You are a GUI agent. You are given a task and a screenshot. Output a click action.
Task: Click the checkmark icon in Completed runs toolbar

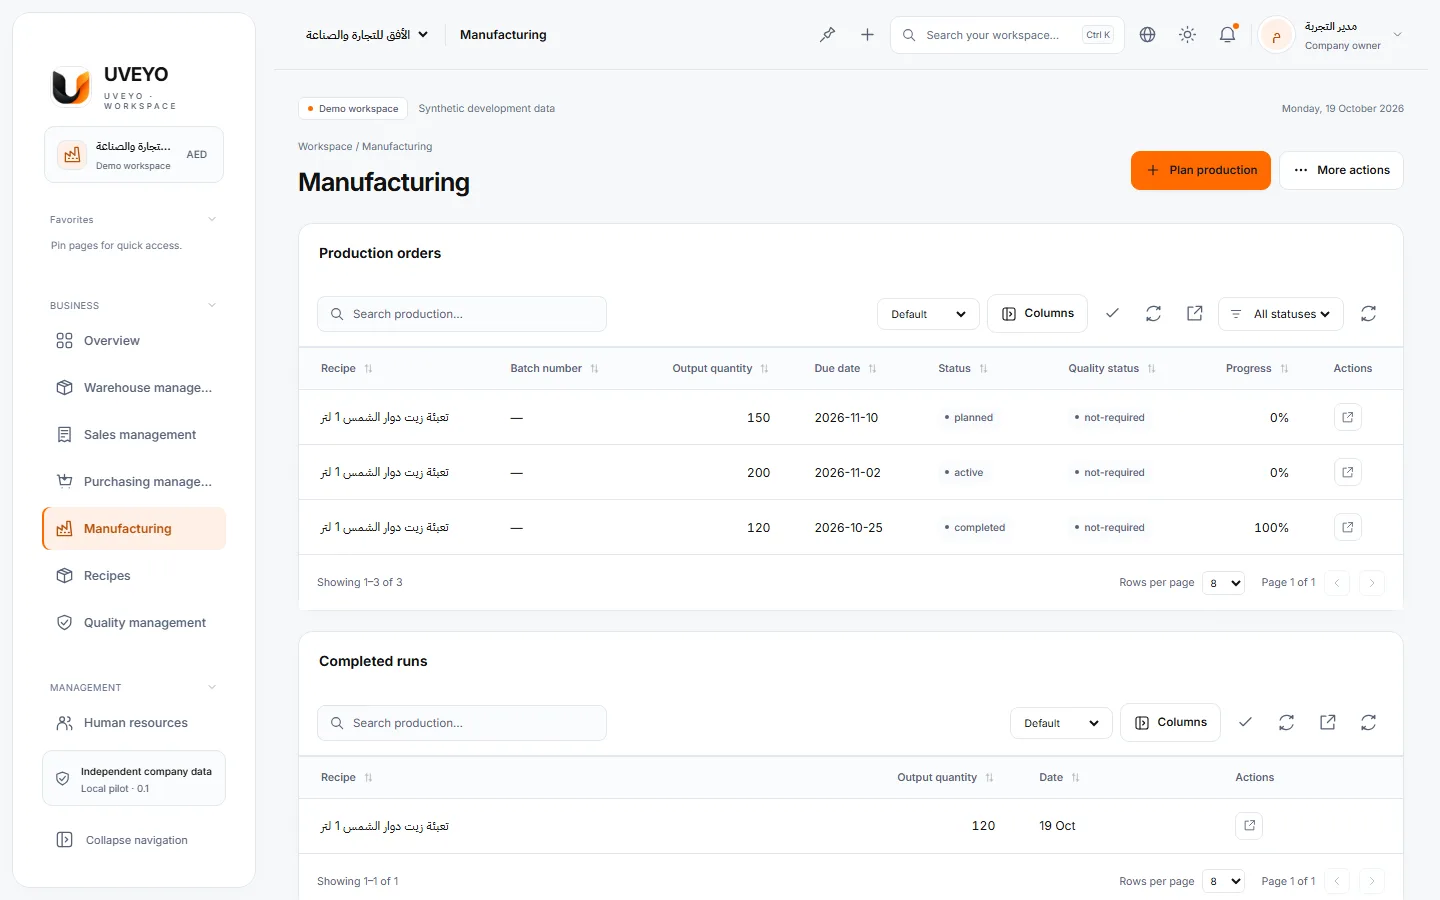coord(1245,722)
